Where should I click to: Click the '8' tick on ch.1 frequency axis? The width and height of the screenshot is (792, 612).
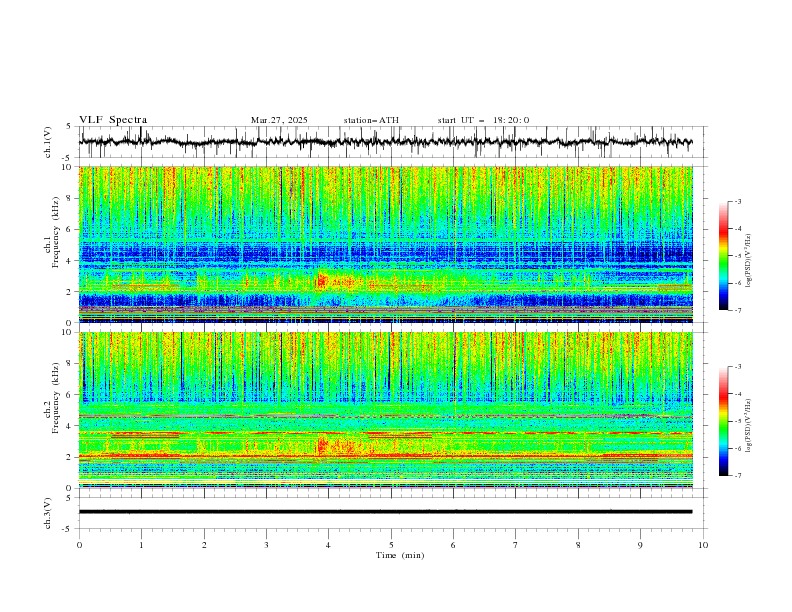point(70,198)
